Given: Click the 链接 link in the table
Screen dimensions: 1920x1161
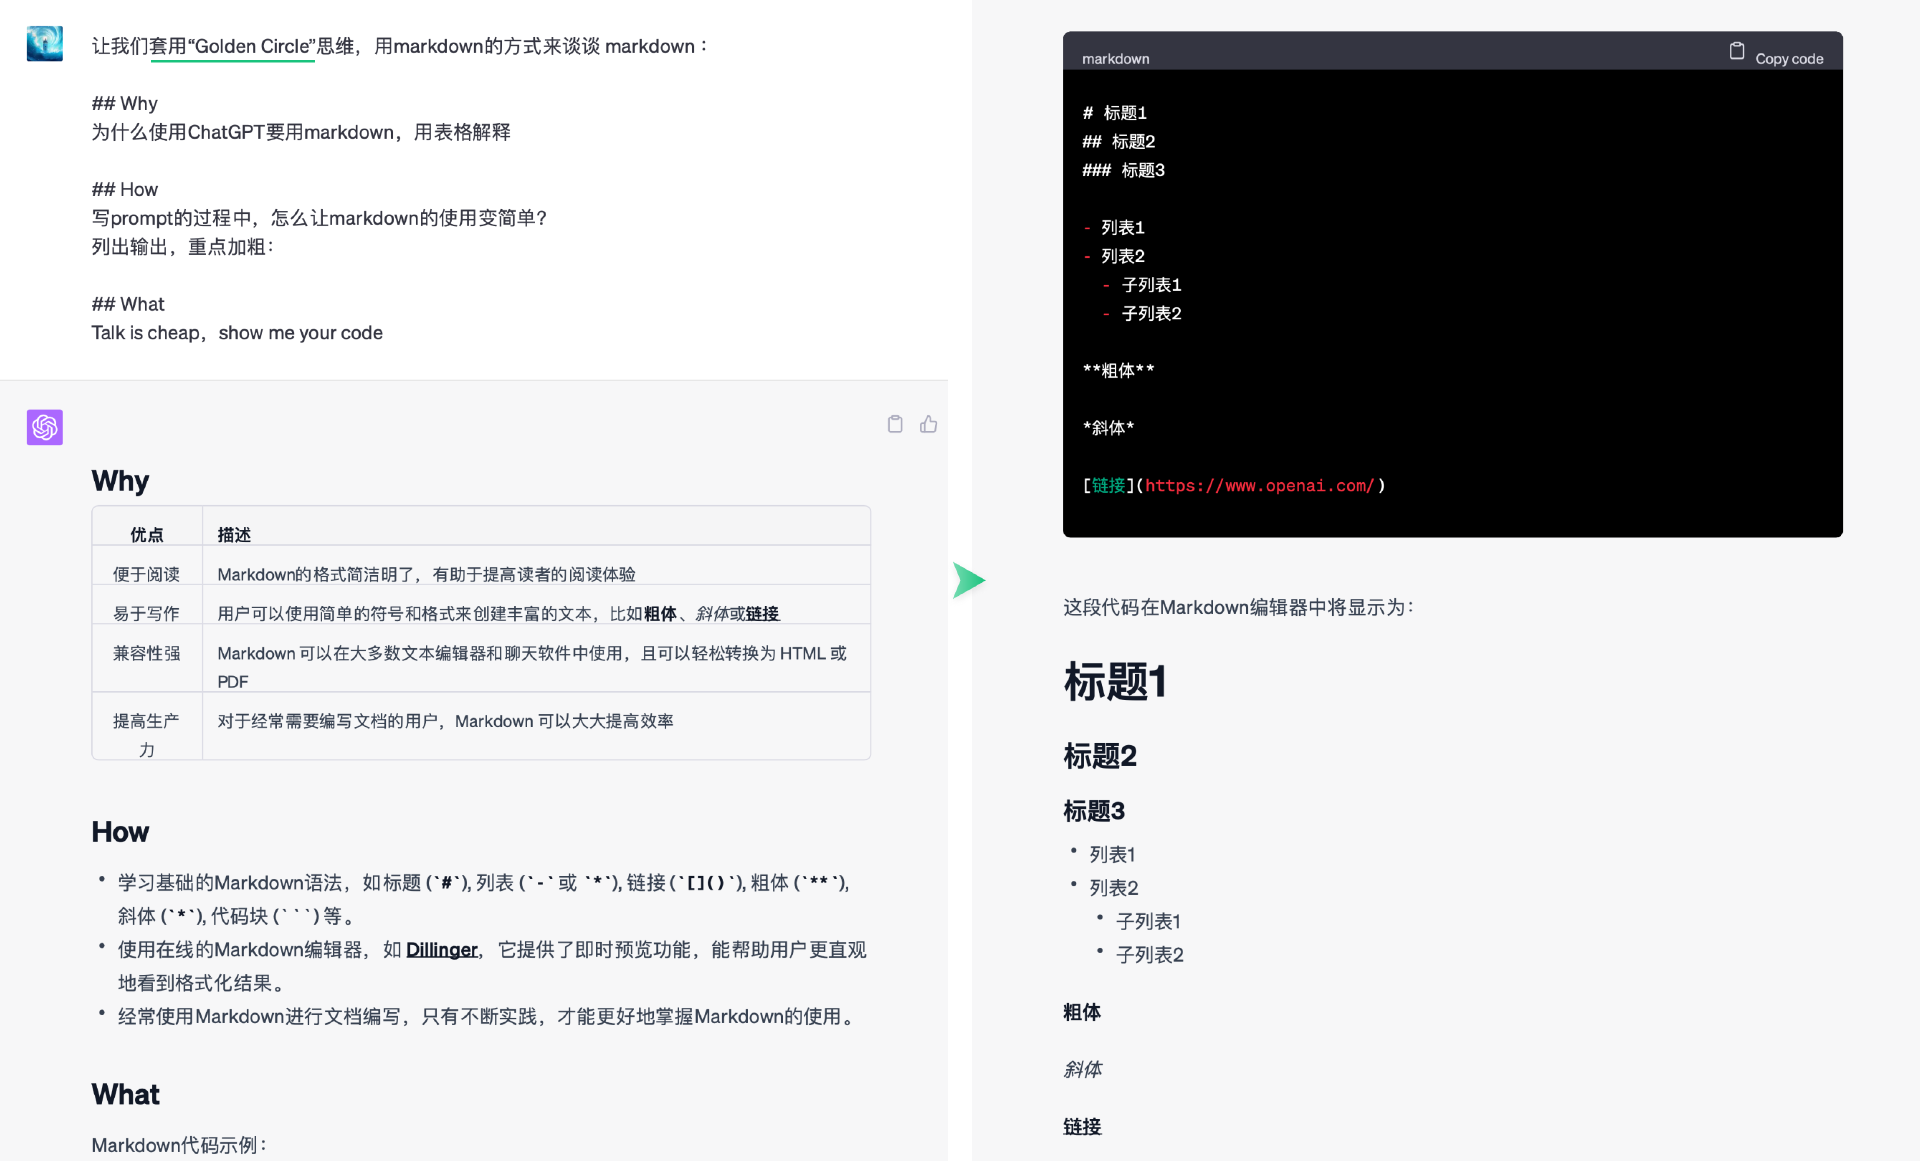Looking at the screenshot, I should (762, 613).
